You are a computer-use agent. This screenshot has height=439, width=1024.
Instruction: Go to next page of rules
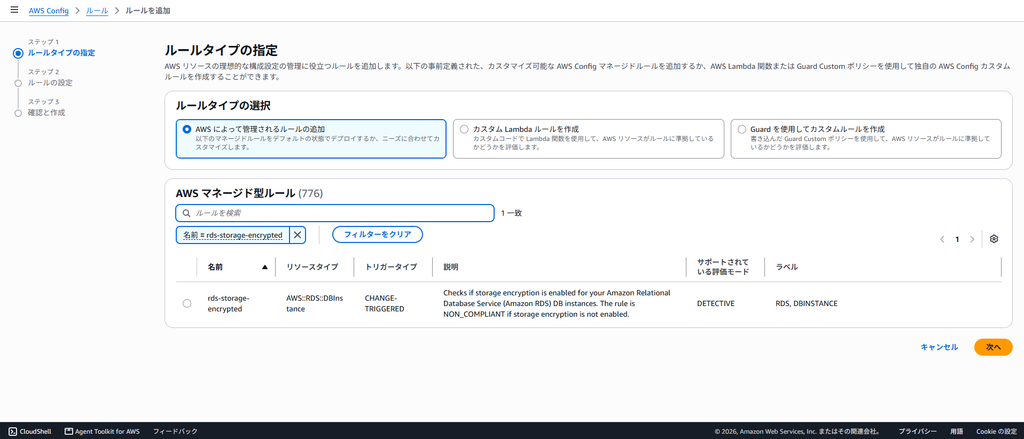[x=972, y=239]
